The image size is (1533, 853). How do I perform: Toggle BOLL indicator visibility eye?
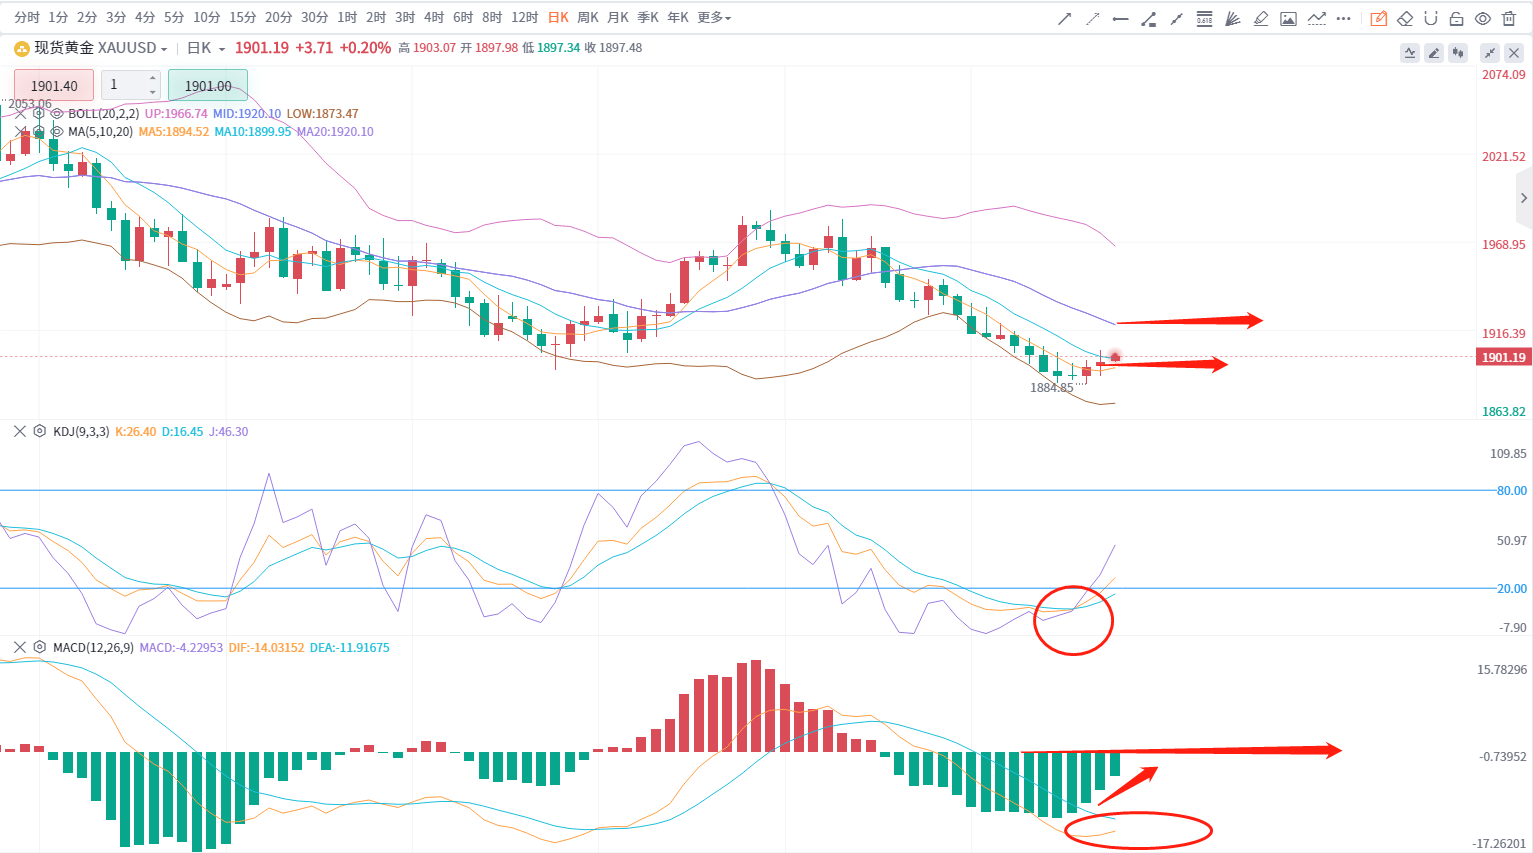[x=57, y=114]
